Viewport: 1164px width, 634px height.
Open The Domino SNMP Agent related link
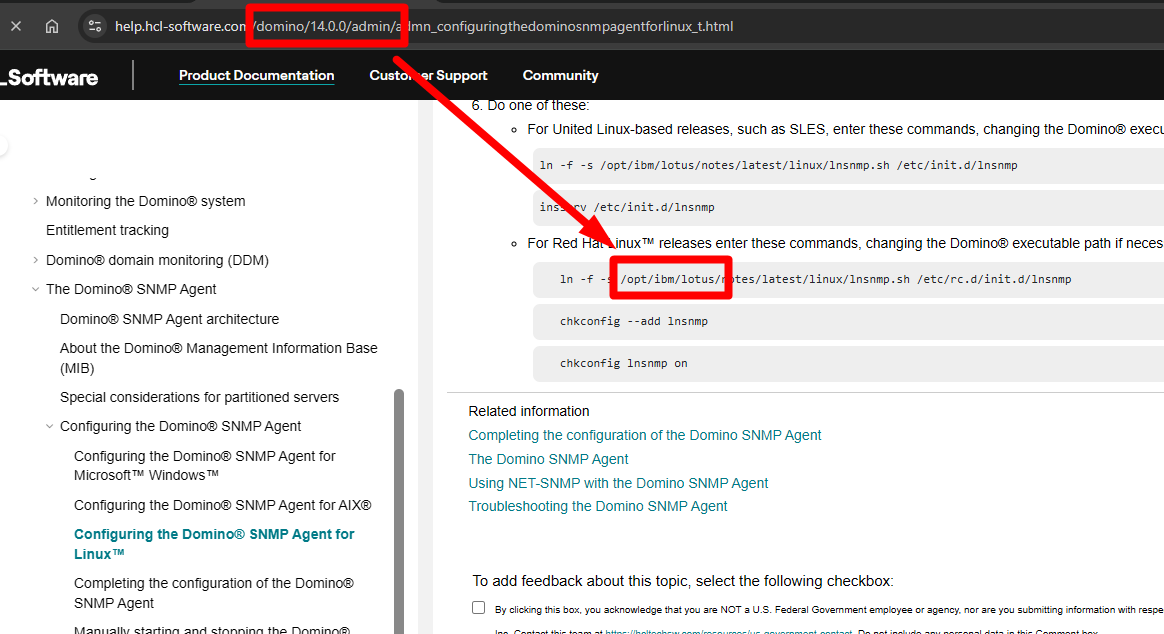(548, 459)
